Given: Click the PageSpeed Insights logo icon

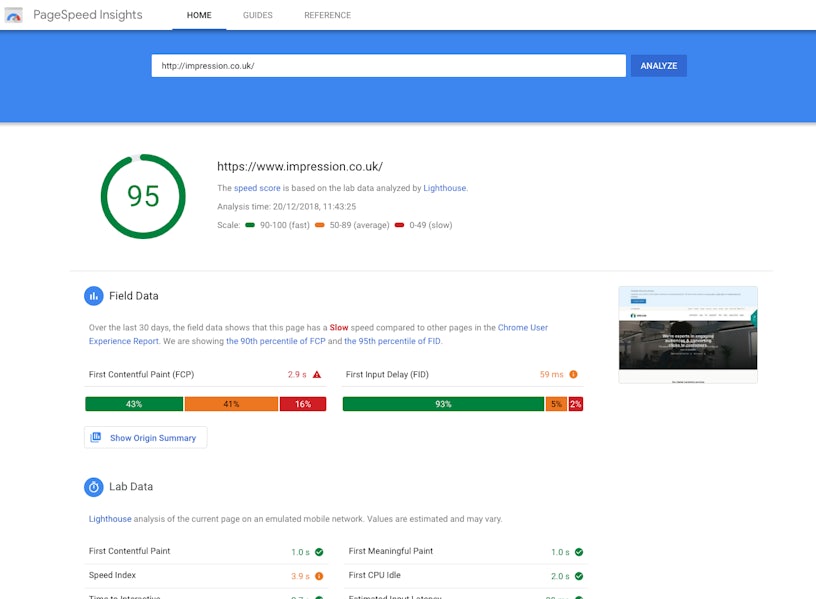Looking at the screenshot, I should tap(14, 15).
